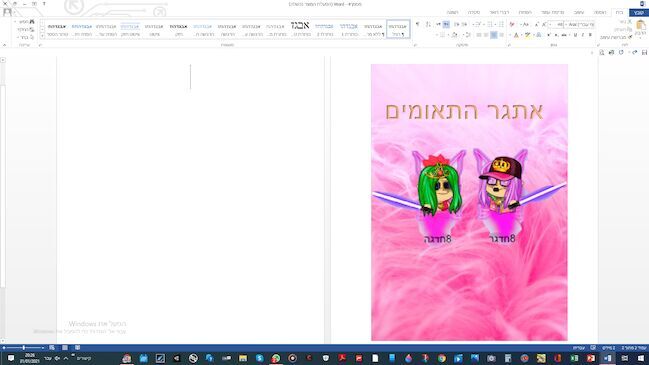Apply the yellow text highlight color

pyautogui.click(x=527, y=35)
